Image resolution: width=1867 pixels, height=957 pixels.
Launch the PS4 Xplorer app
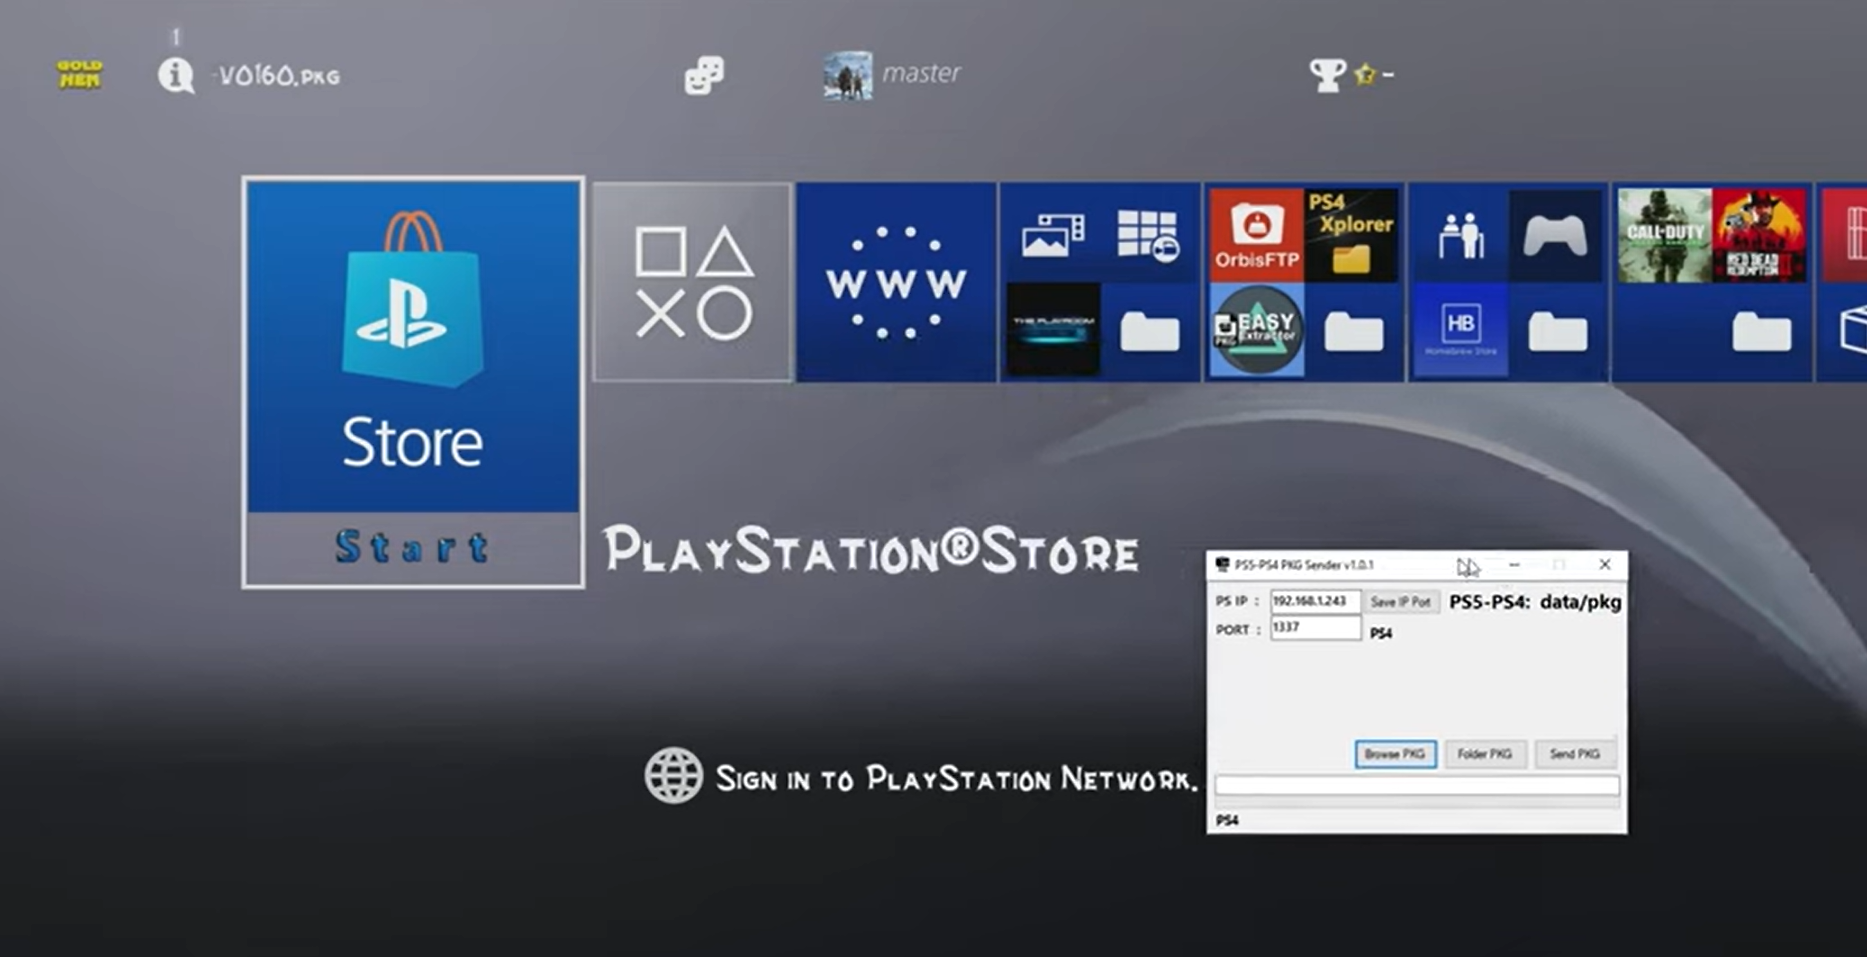coord(1352,235)
